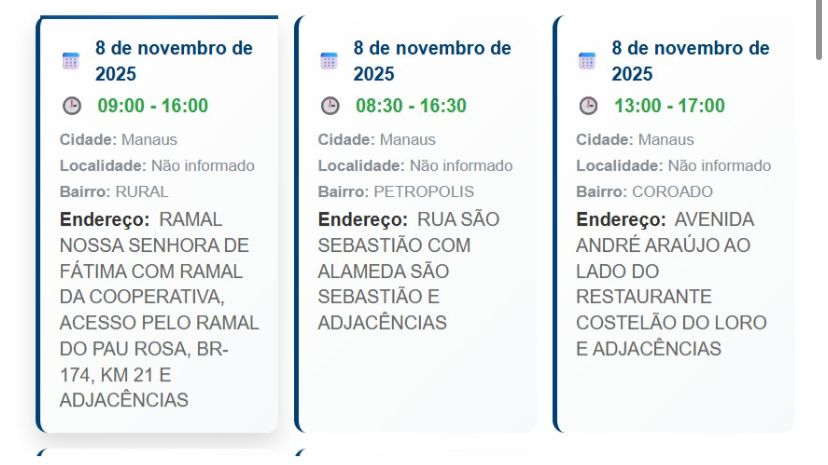Click the Avenida André Araújo address text
This screenshot has height=465, width=828.
(671, 284)
